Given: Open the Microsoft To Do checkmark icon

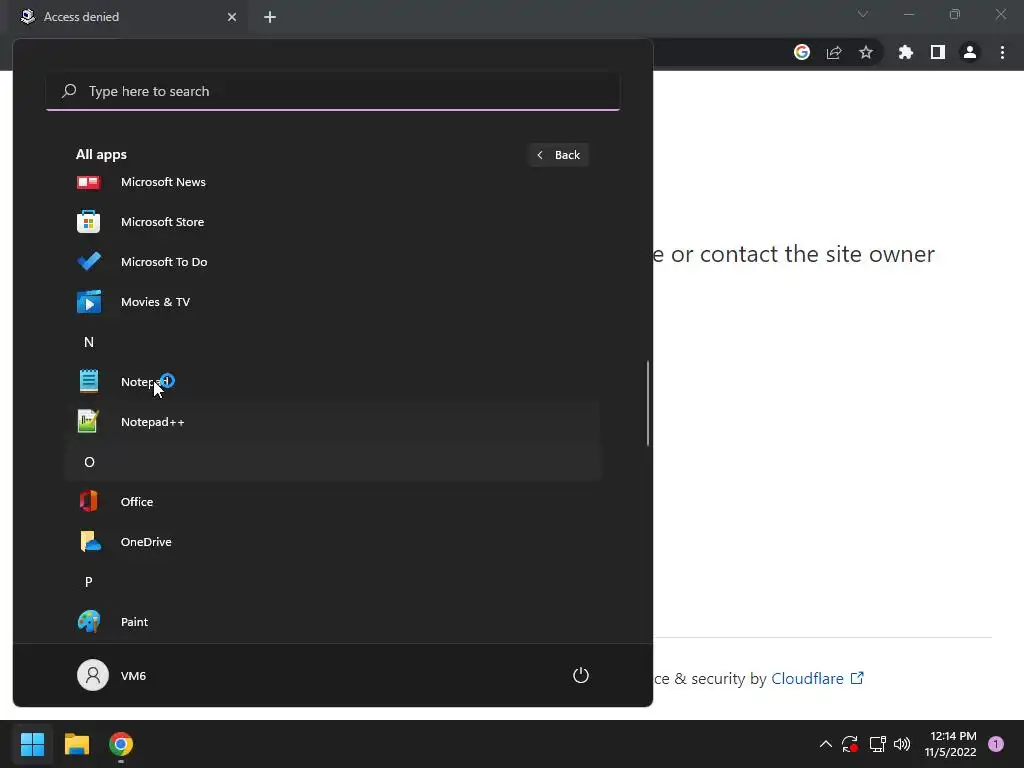Looking at the screenshot, I should coord(88,262).
